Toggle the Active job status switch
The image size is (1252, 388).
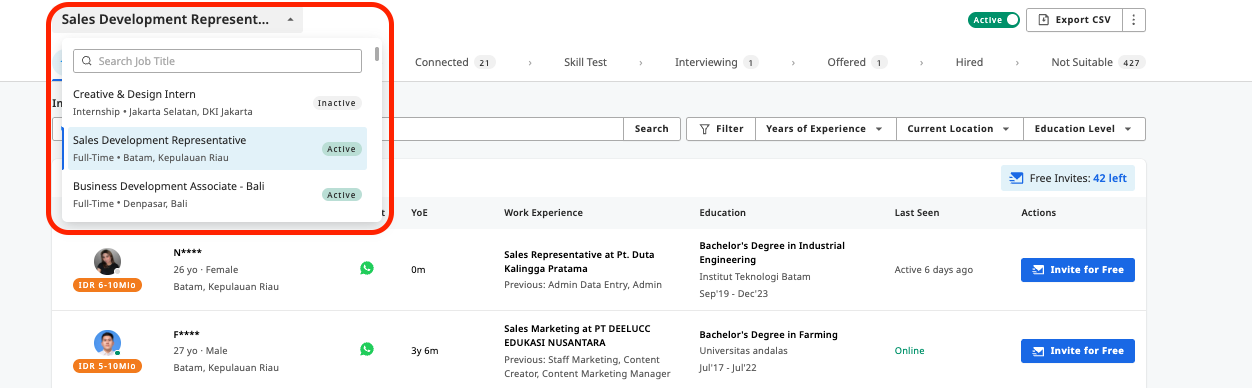993,20
